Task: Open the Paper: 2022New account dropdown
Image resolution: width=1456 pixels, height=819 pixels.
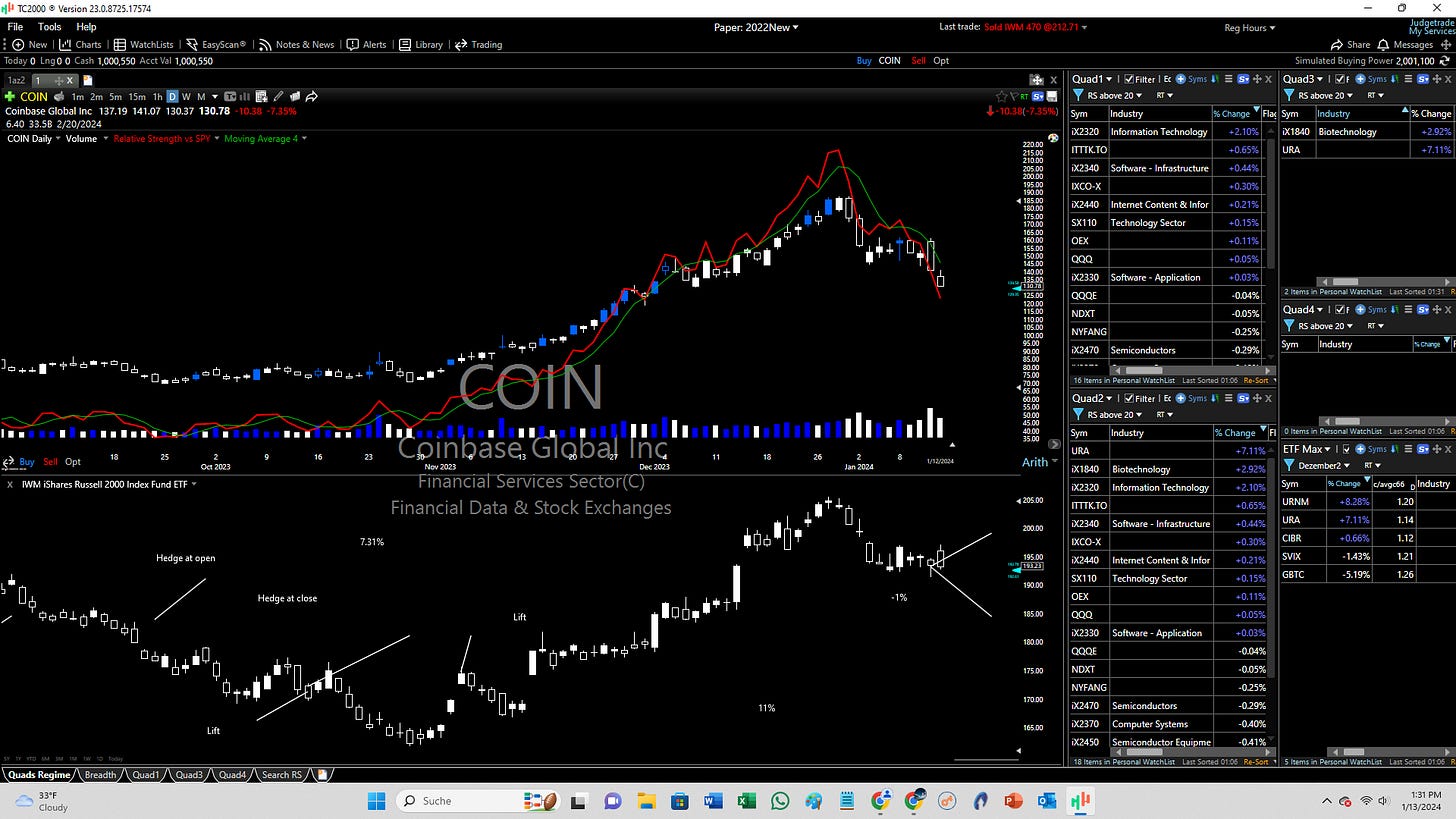Action: (756, 27)
